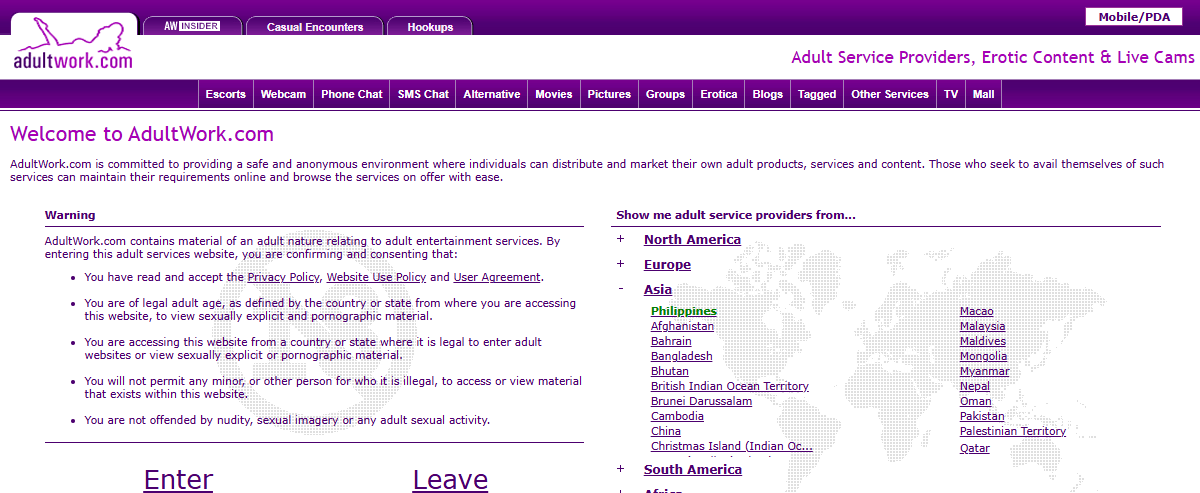Open the User Agreement link
The width and height of the screenshot is (1200, 493).
pyautogui.click(x=497, y=277)
